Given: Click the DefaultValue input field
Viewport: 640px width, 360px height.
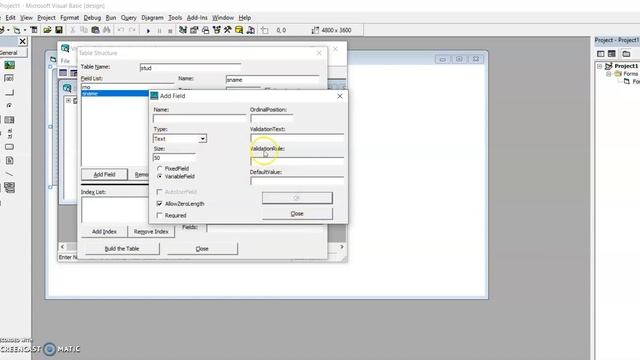Looking at the screenshot, I should point(297,180).
